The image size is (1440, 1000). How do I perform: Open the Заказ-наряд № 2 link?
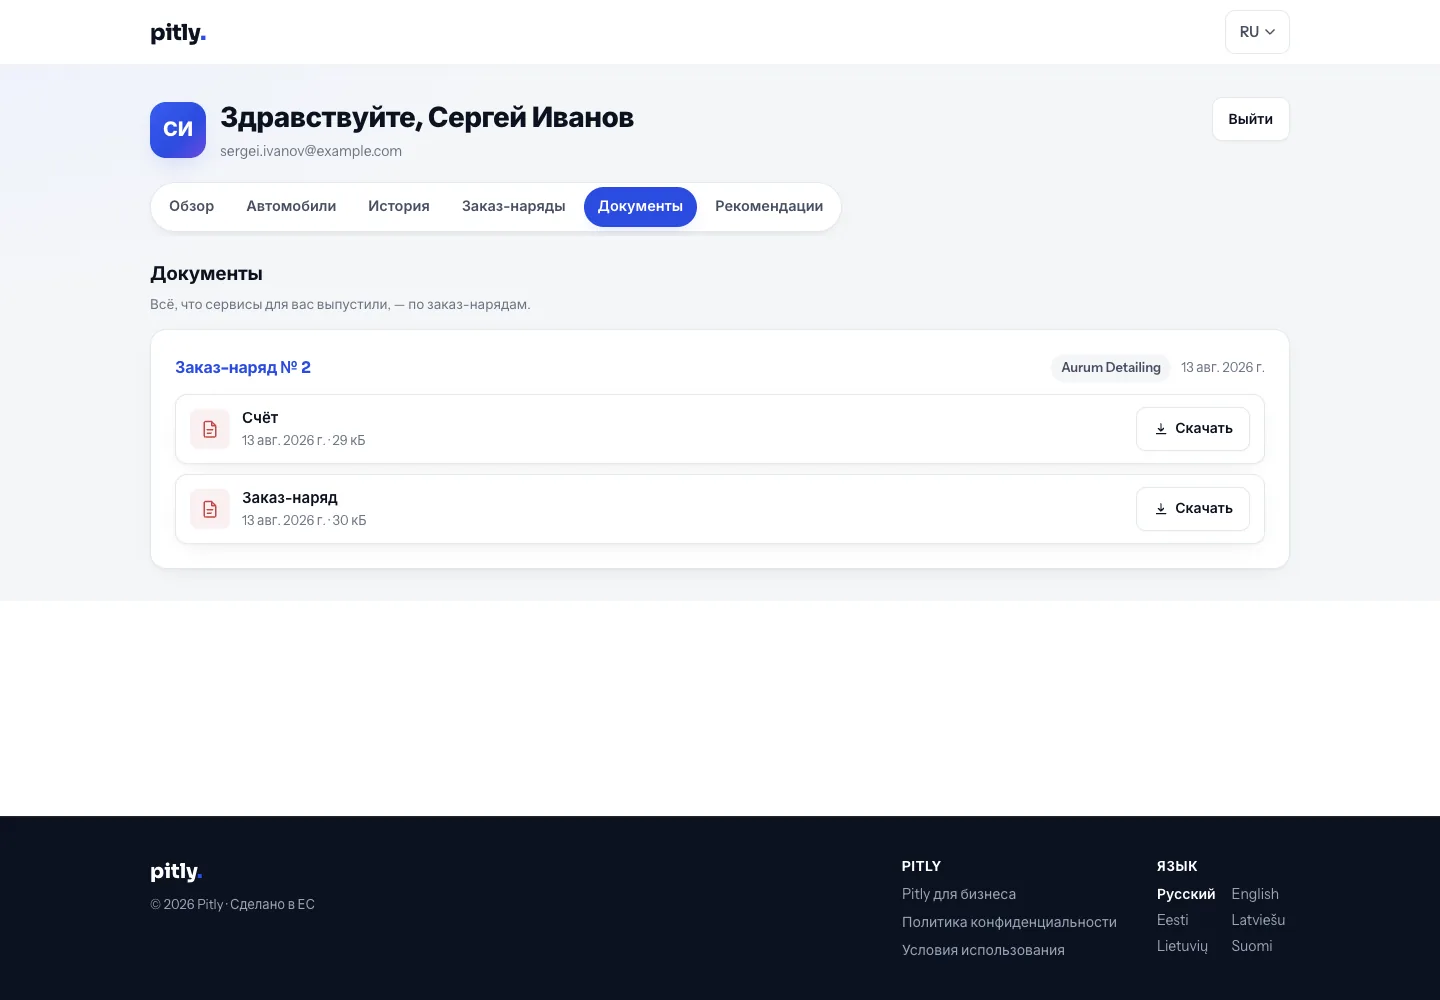(x=243, y=368)
